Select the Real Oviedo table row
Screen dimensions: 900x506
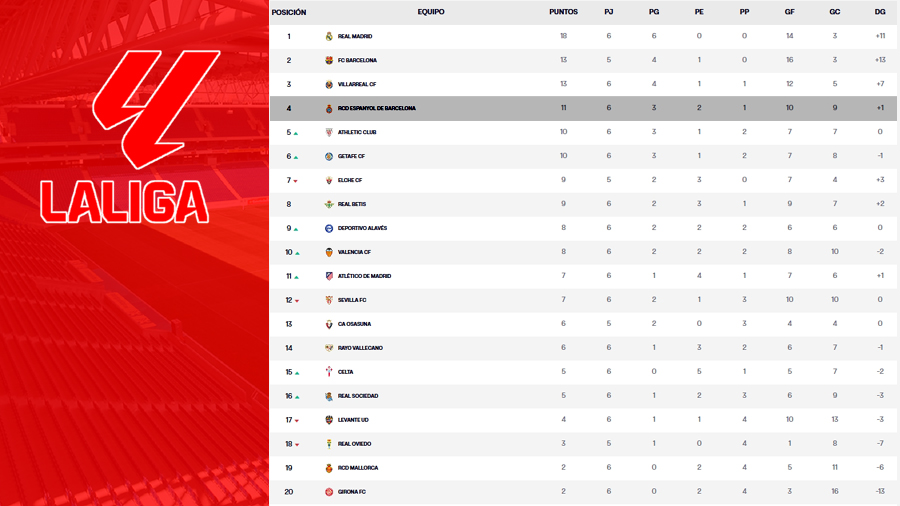click(x=584, y=444)
